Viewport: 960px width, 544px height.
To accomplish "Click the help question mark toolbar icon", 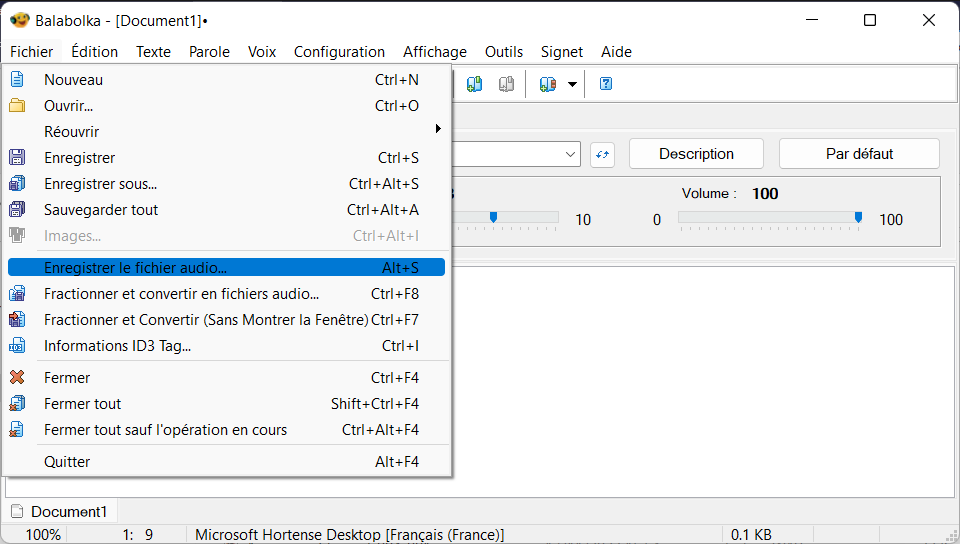I will (x=605, y=84).
